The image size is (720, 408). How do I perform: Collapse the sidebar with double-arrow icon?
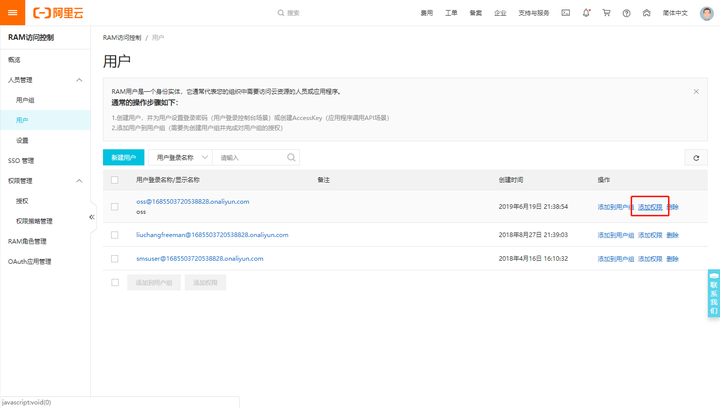(x=92, y=217)
